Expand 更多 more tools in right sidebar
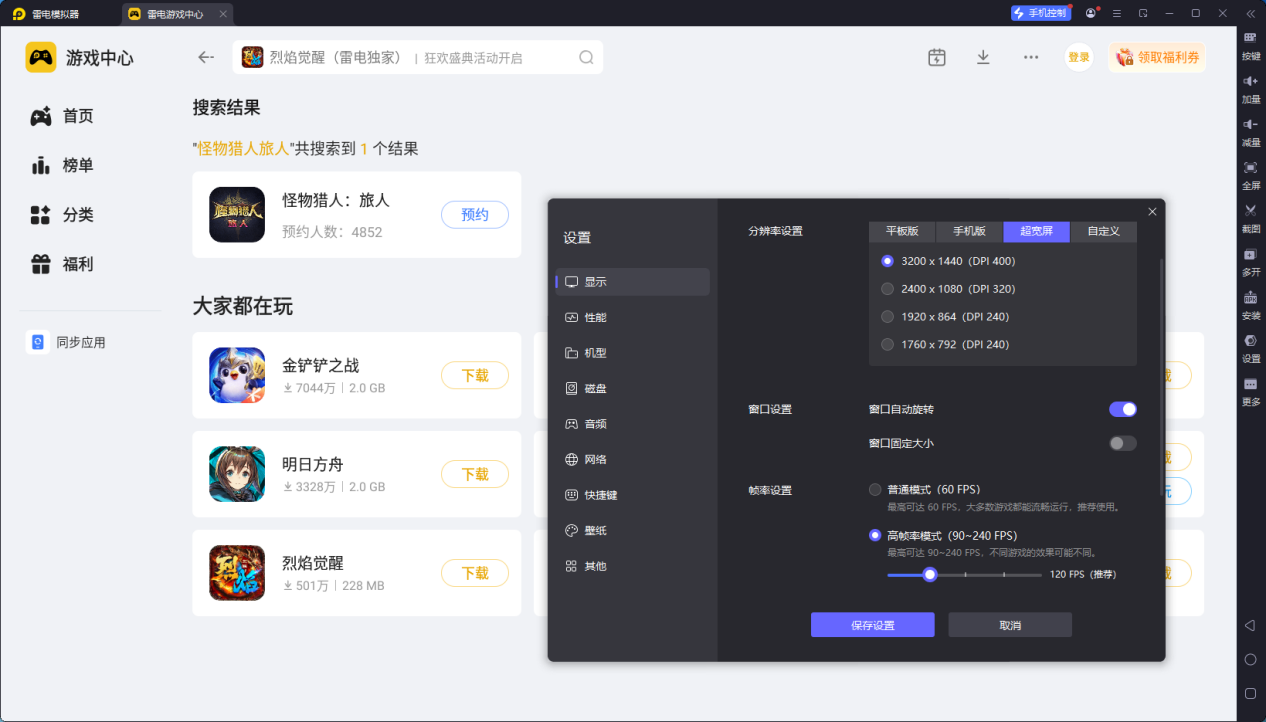The image size is (1266, 722). 1250,385
